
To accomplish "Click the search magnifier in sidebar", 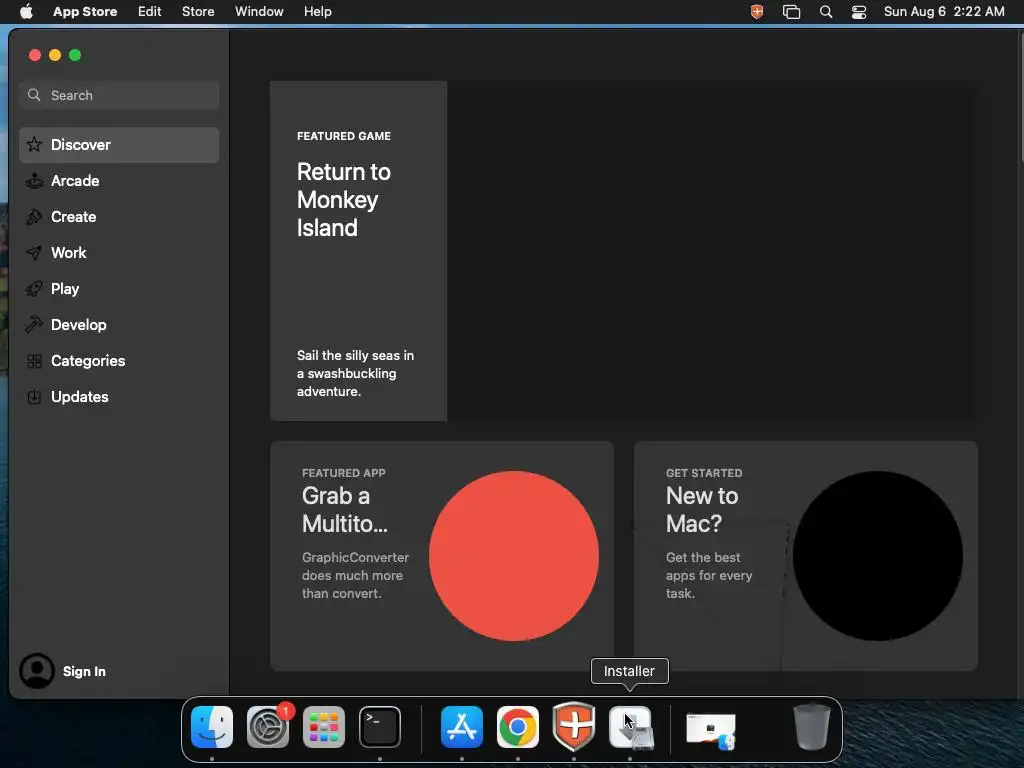I will point(34,95).
